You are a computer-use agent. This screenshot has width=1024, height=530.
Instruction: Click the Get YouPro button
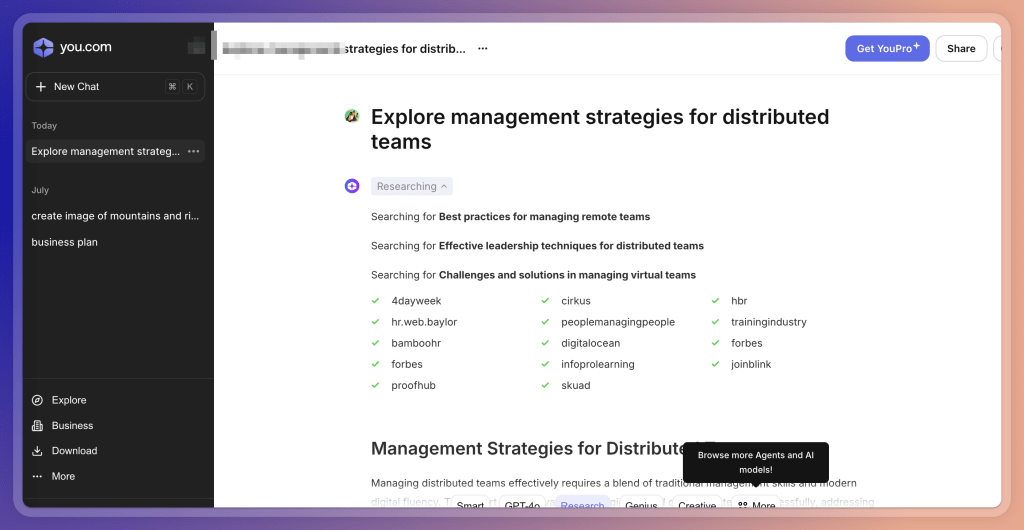(x=887, y=49)
